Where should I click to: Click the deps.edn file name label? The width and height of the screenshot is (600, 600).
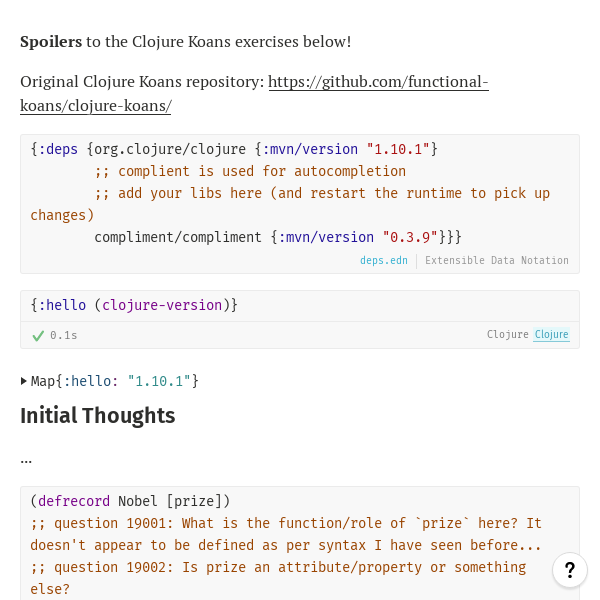pos(384,260)
